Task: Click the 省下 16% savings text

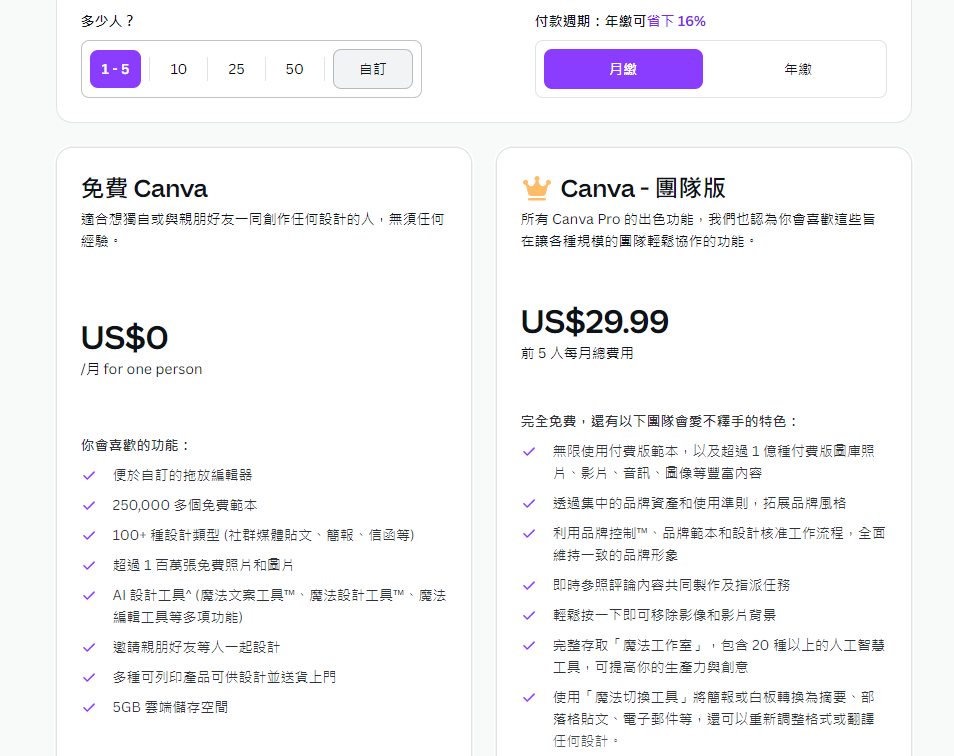Action: 676,21
